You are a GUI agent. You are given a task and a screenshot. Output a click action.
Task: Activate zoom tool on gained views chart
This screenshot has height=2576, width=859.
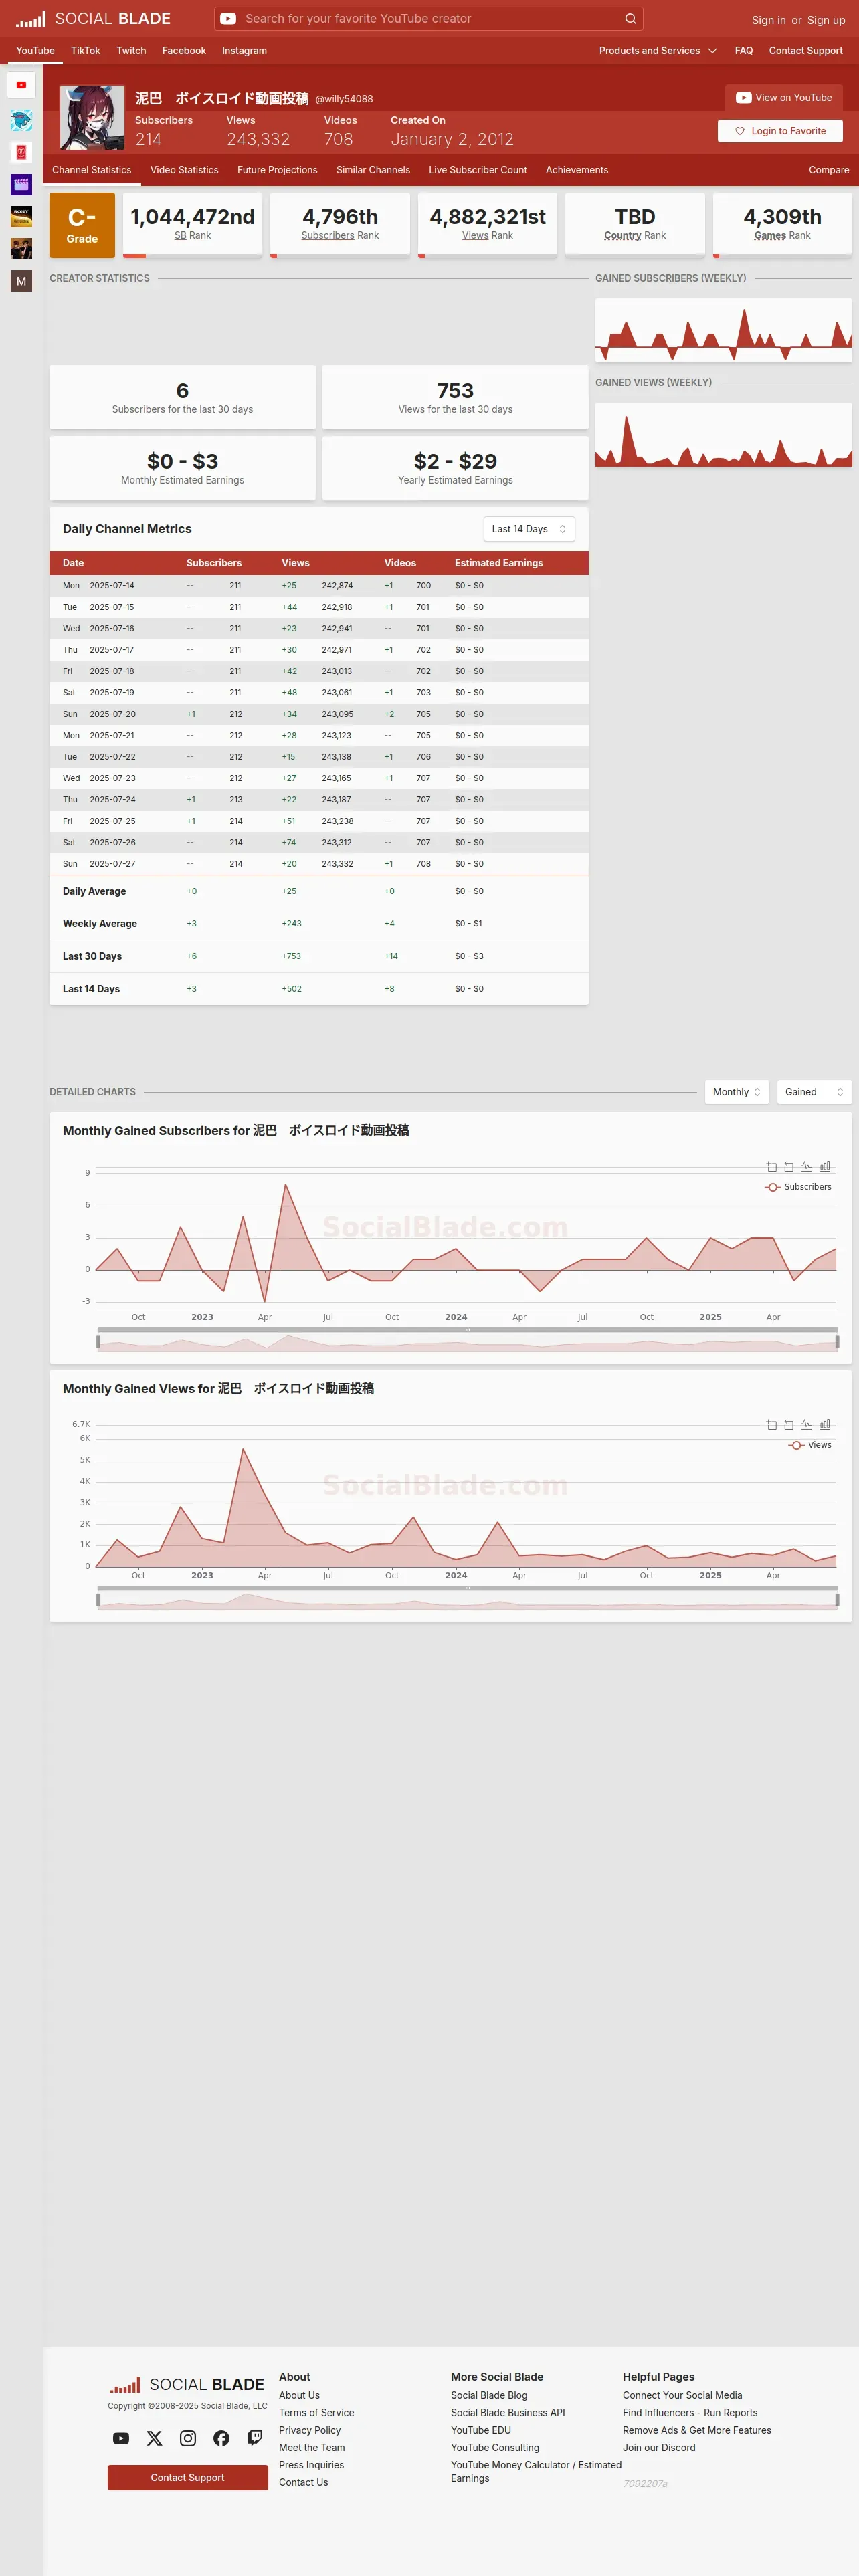pos(771,1424)
